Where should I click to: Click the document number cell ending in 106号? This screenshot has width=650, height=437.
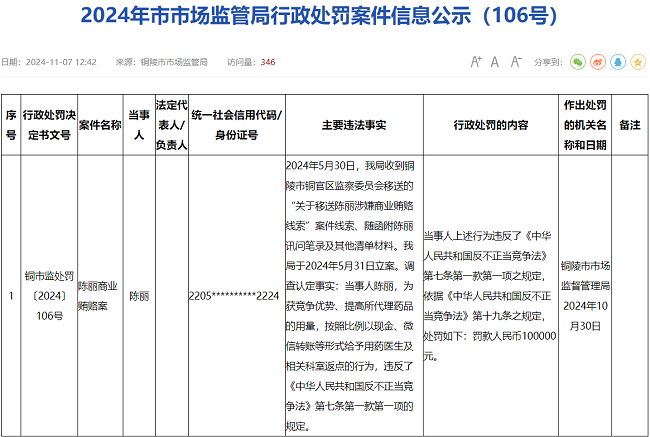tap(47, 296)
